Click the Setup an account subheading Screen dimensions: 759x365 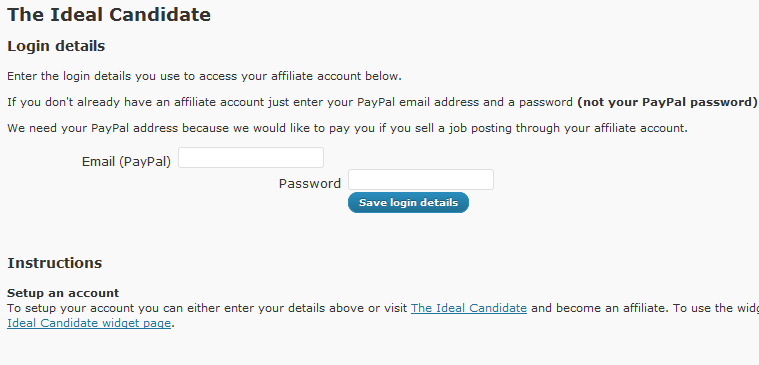63,293
